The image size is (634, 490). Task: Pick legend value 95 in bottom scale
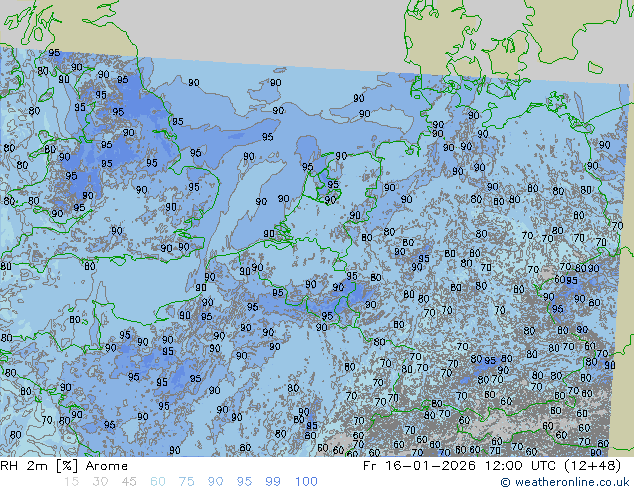[244, 482]
